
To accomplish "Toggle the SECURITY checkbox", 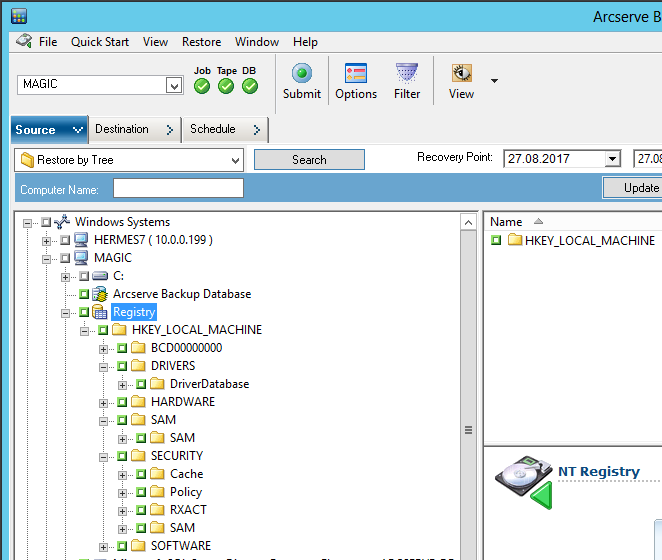I will 122,456.
